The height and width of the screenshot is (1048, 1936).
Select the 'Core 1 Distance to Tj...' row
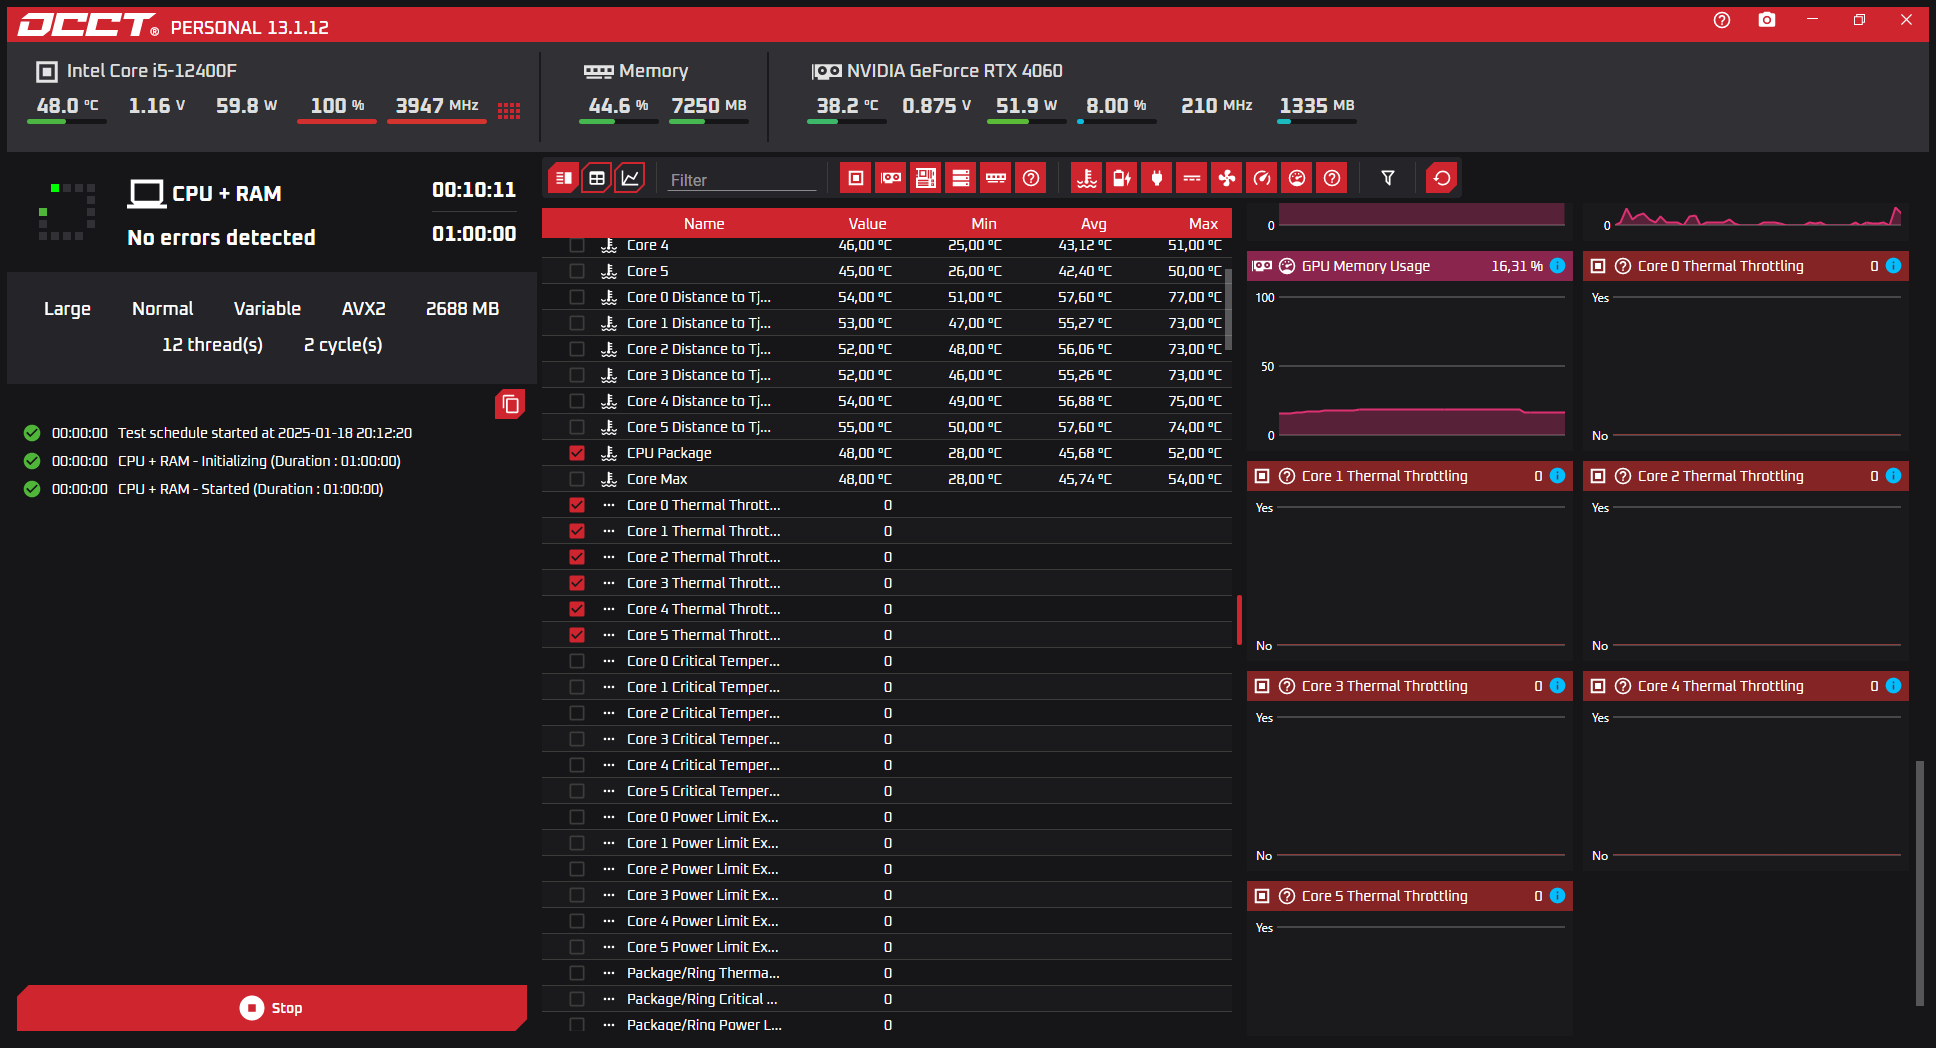pos(887,323)
